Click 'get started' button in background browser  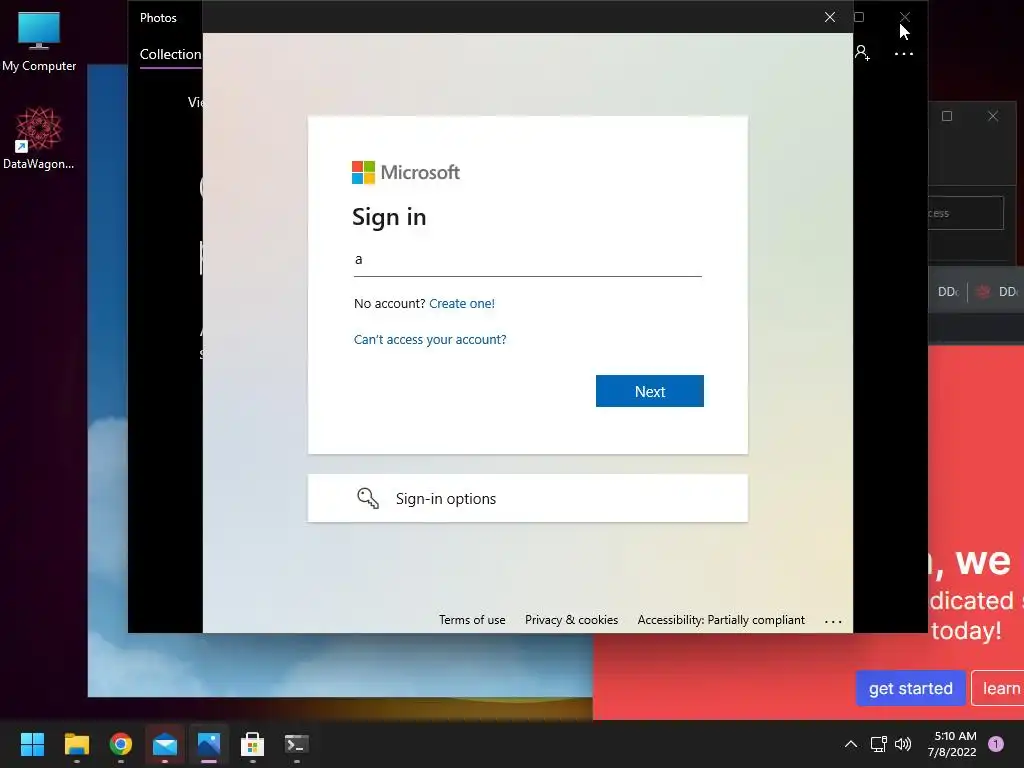click(910, 688)
